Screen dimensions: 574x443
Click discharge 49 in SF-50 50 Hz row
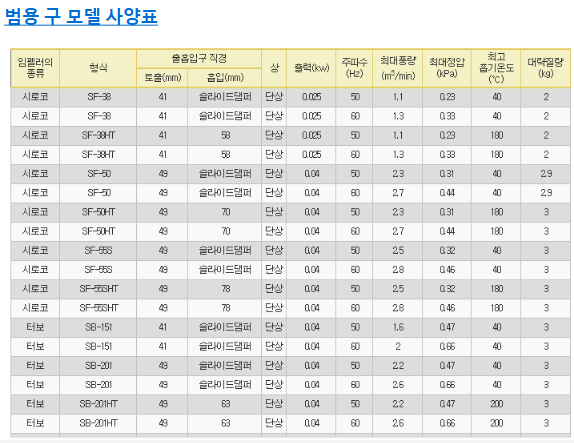coord(163,174)
